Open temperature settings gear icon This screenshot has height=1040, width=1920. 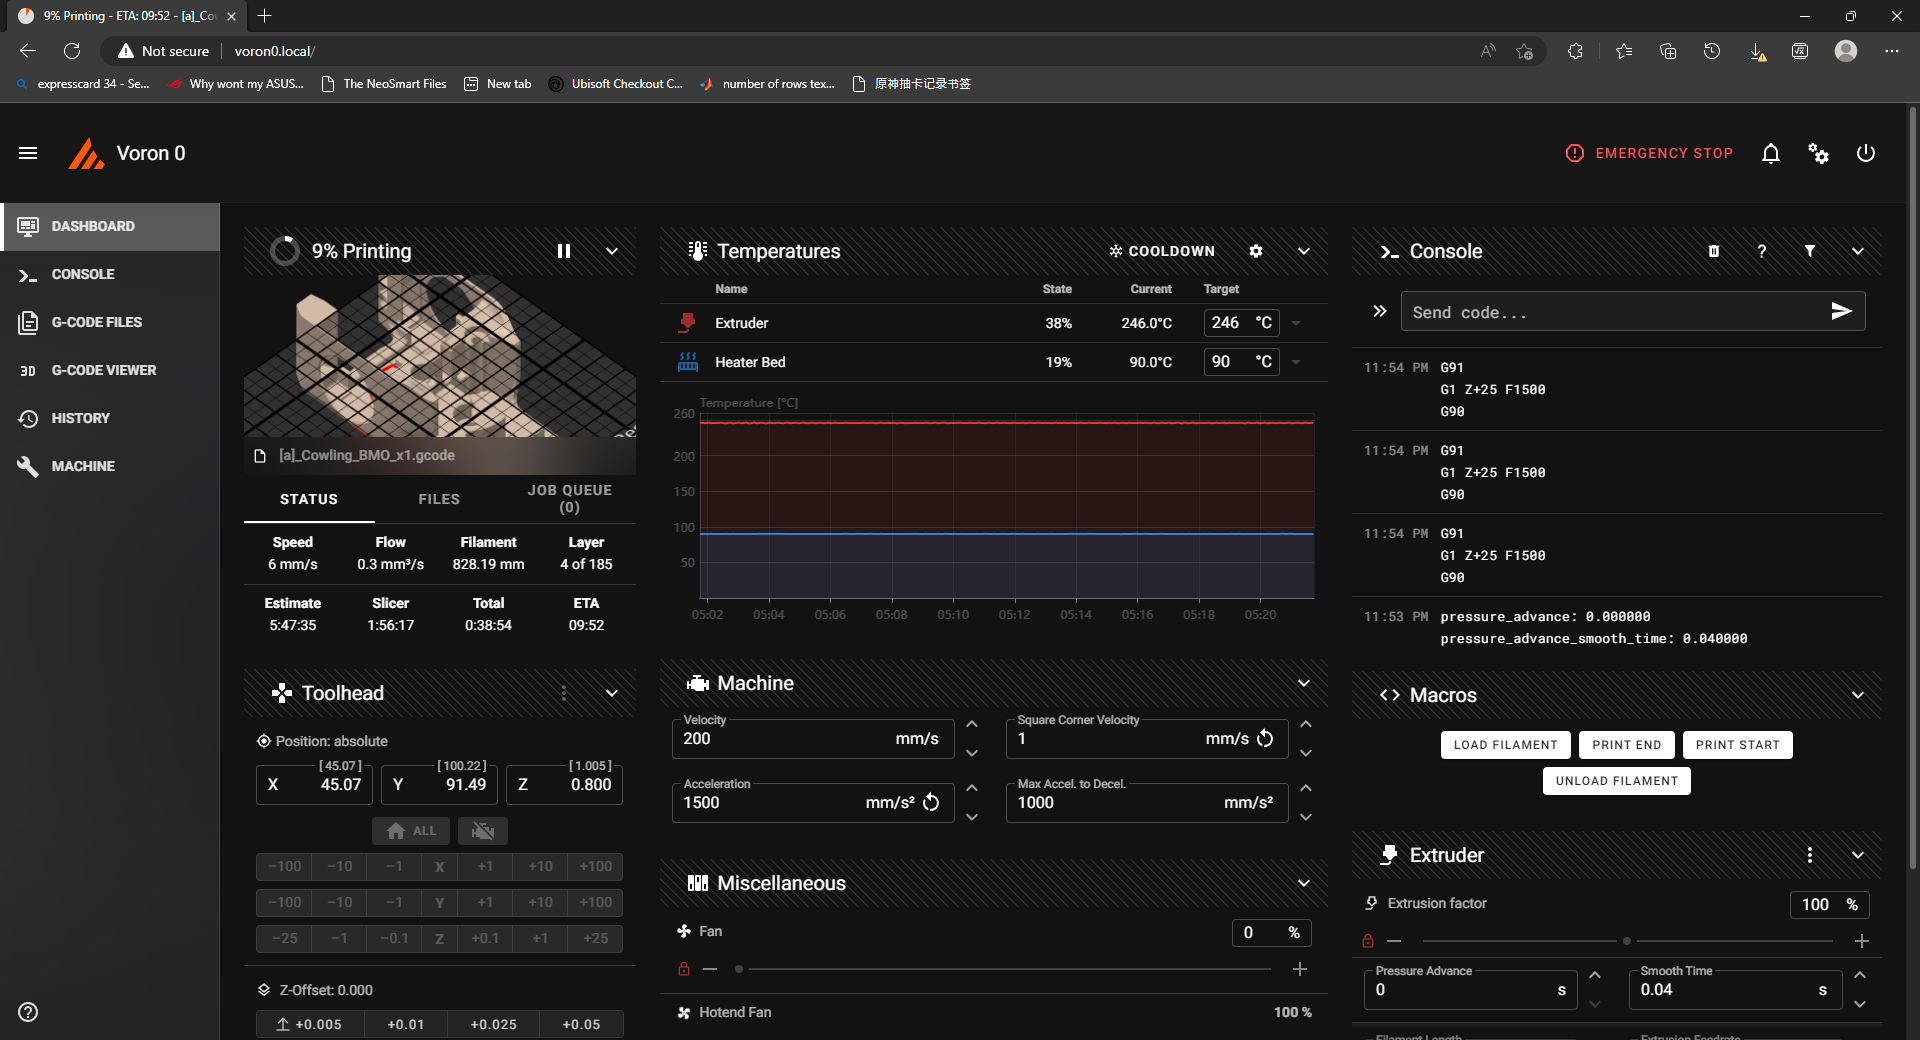1256,251
